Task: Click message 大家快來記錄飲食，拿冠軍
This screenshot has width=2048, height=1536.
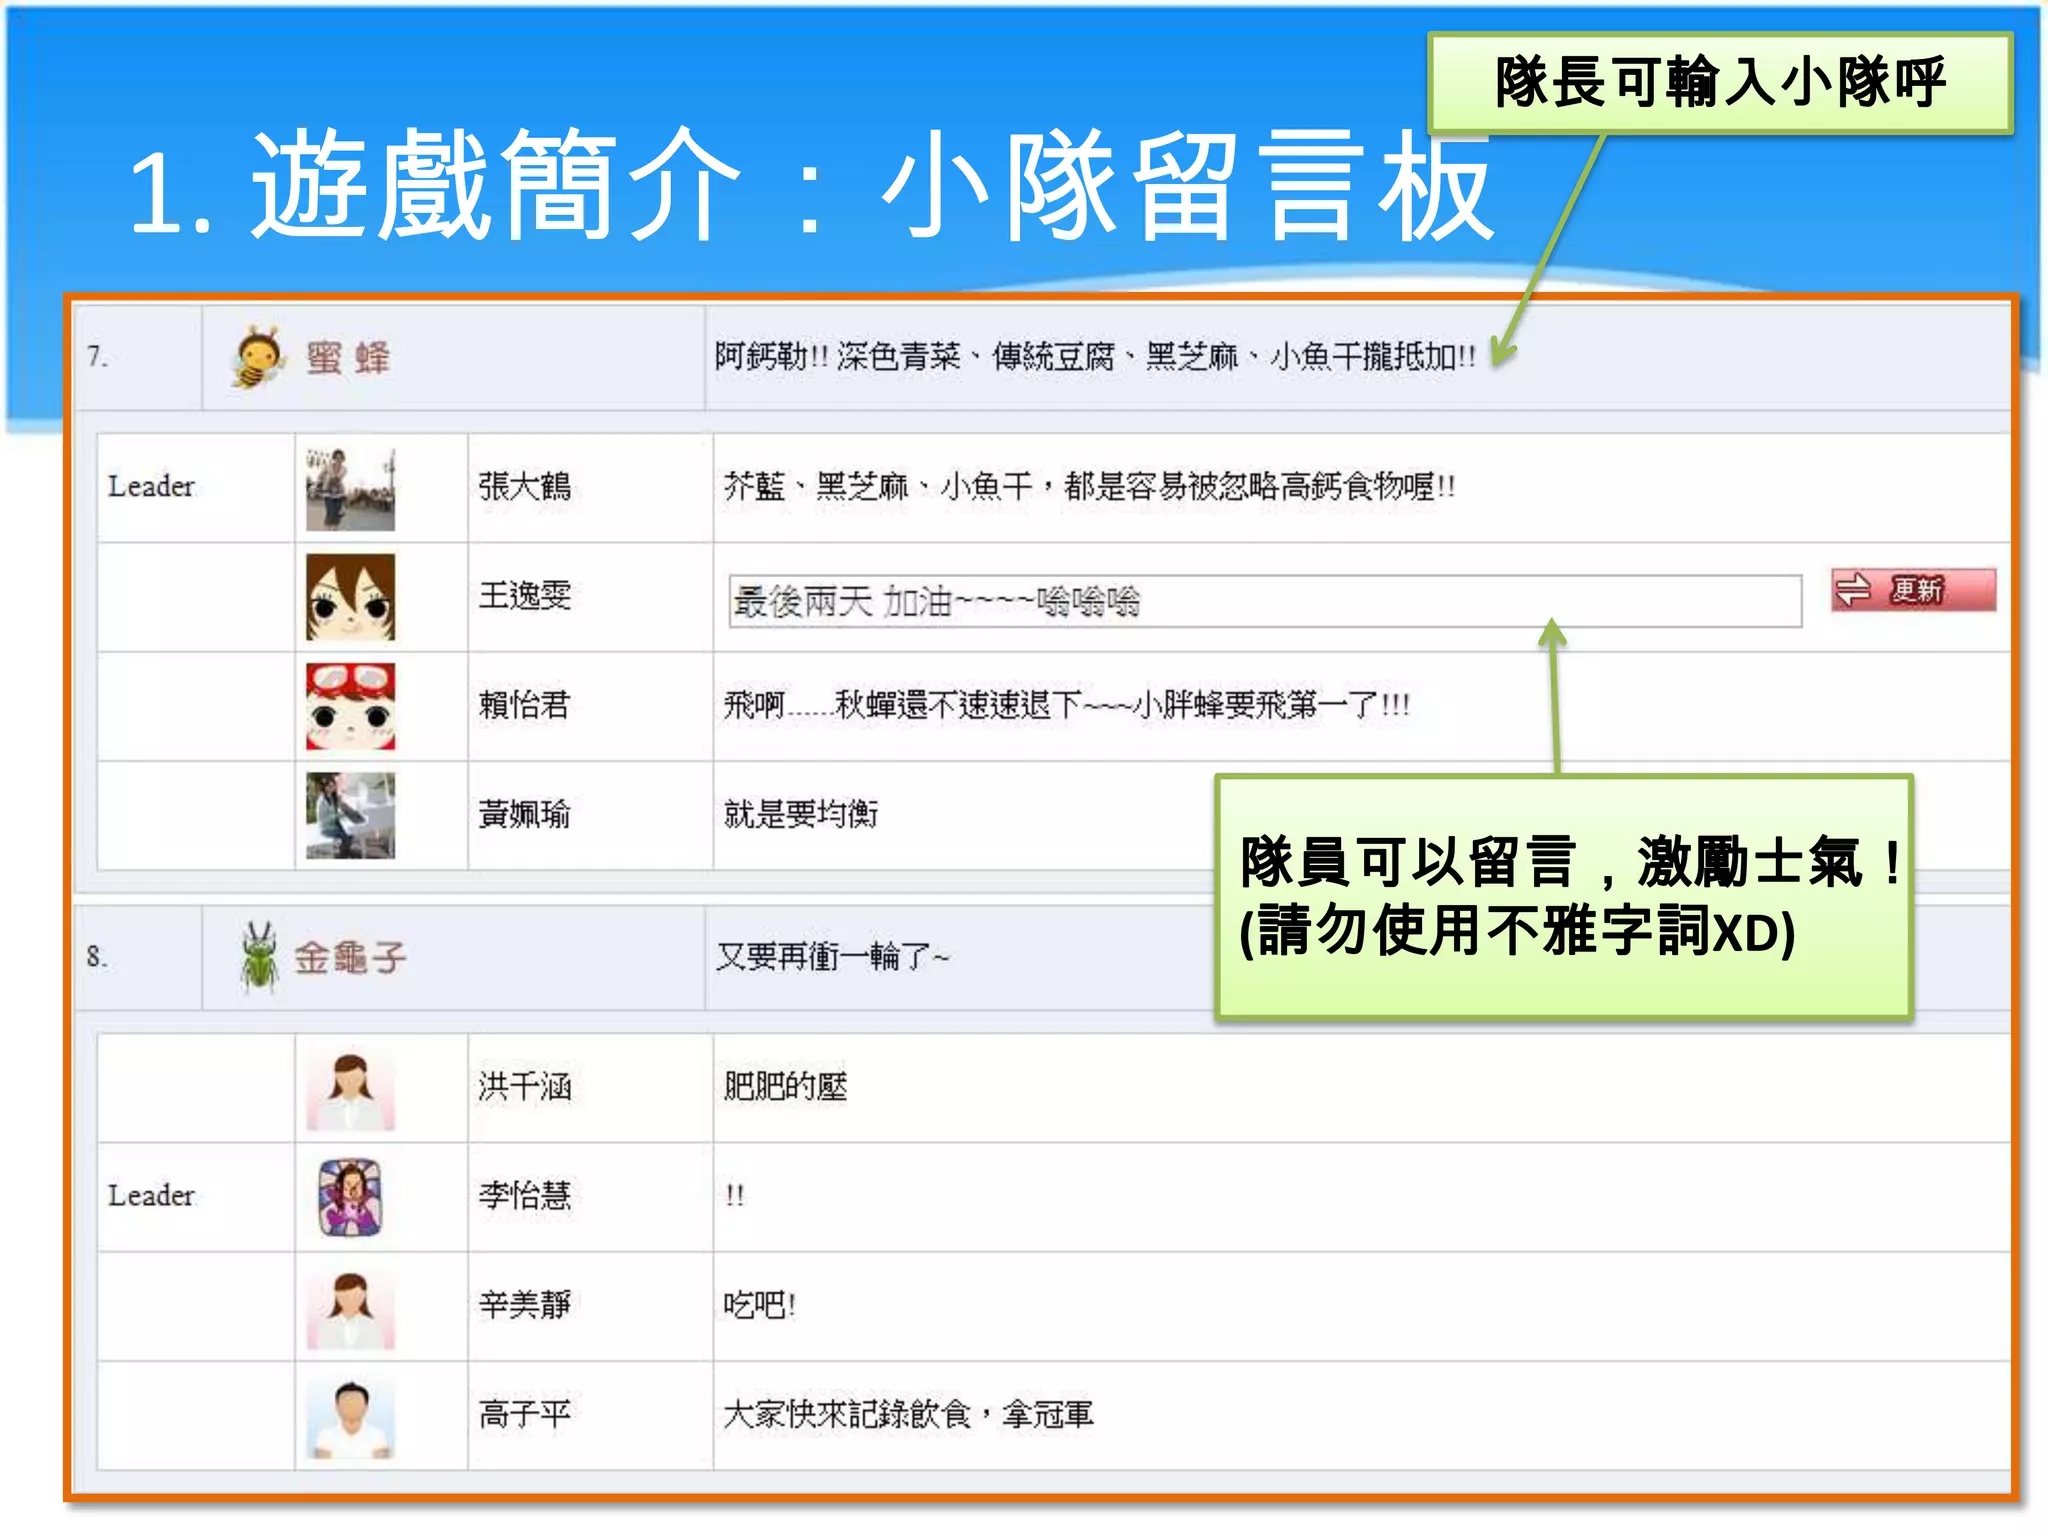Action: pyautogui.click(x=908, y=1413)
